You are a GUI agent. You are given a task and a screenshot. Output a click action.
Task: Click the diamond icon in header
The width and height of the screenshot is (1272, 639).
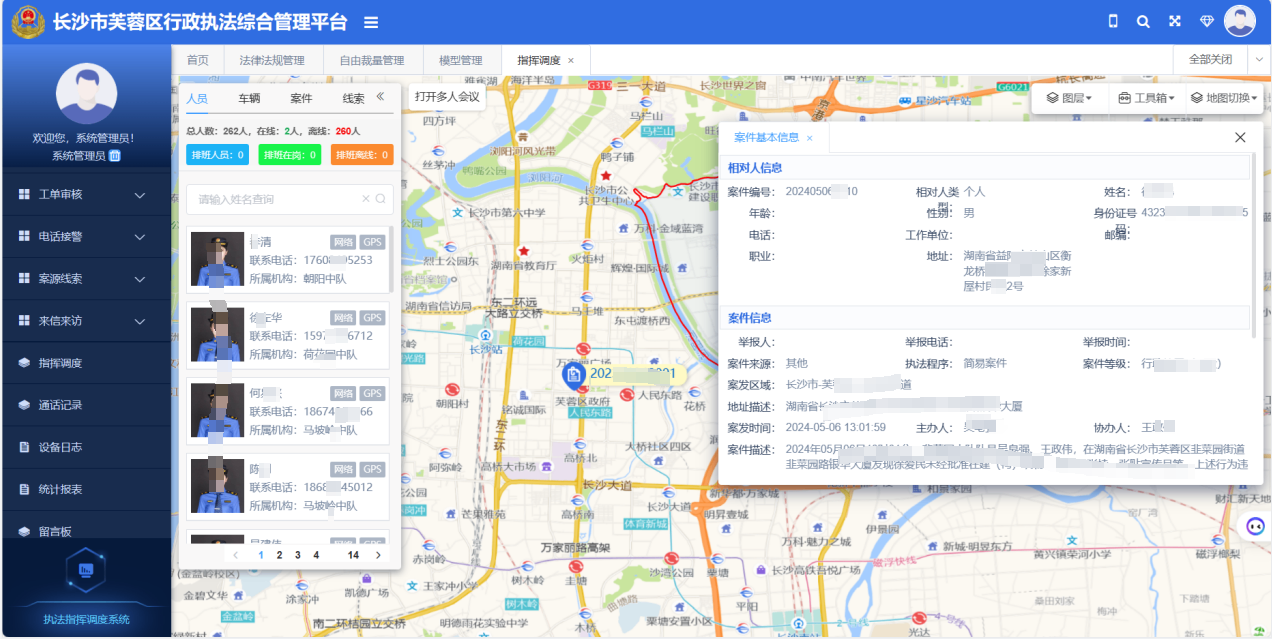coord(1207,22)
